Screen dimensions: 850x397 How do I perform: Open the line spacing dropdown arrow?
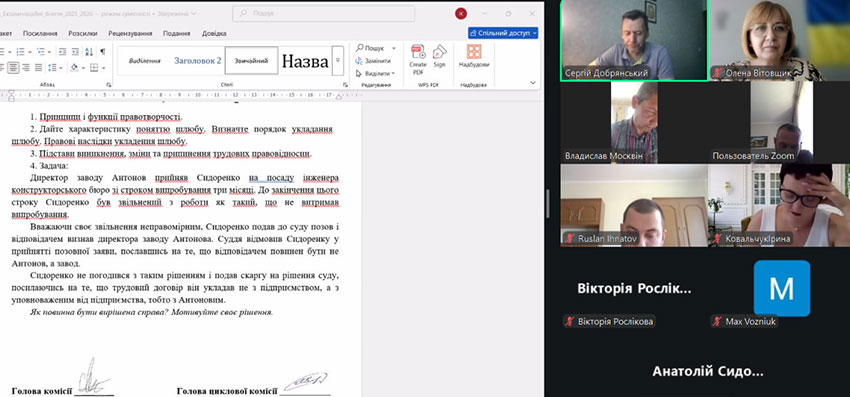[61, 67]
